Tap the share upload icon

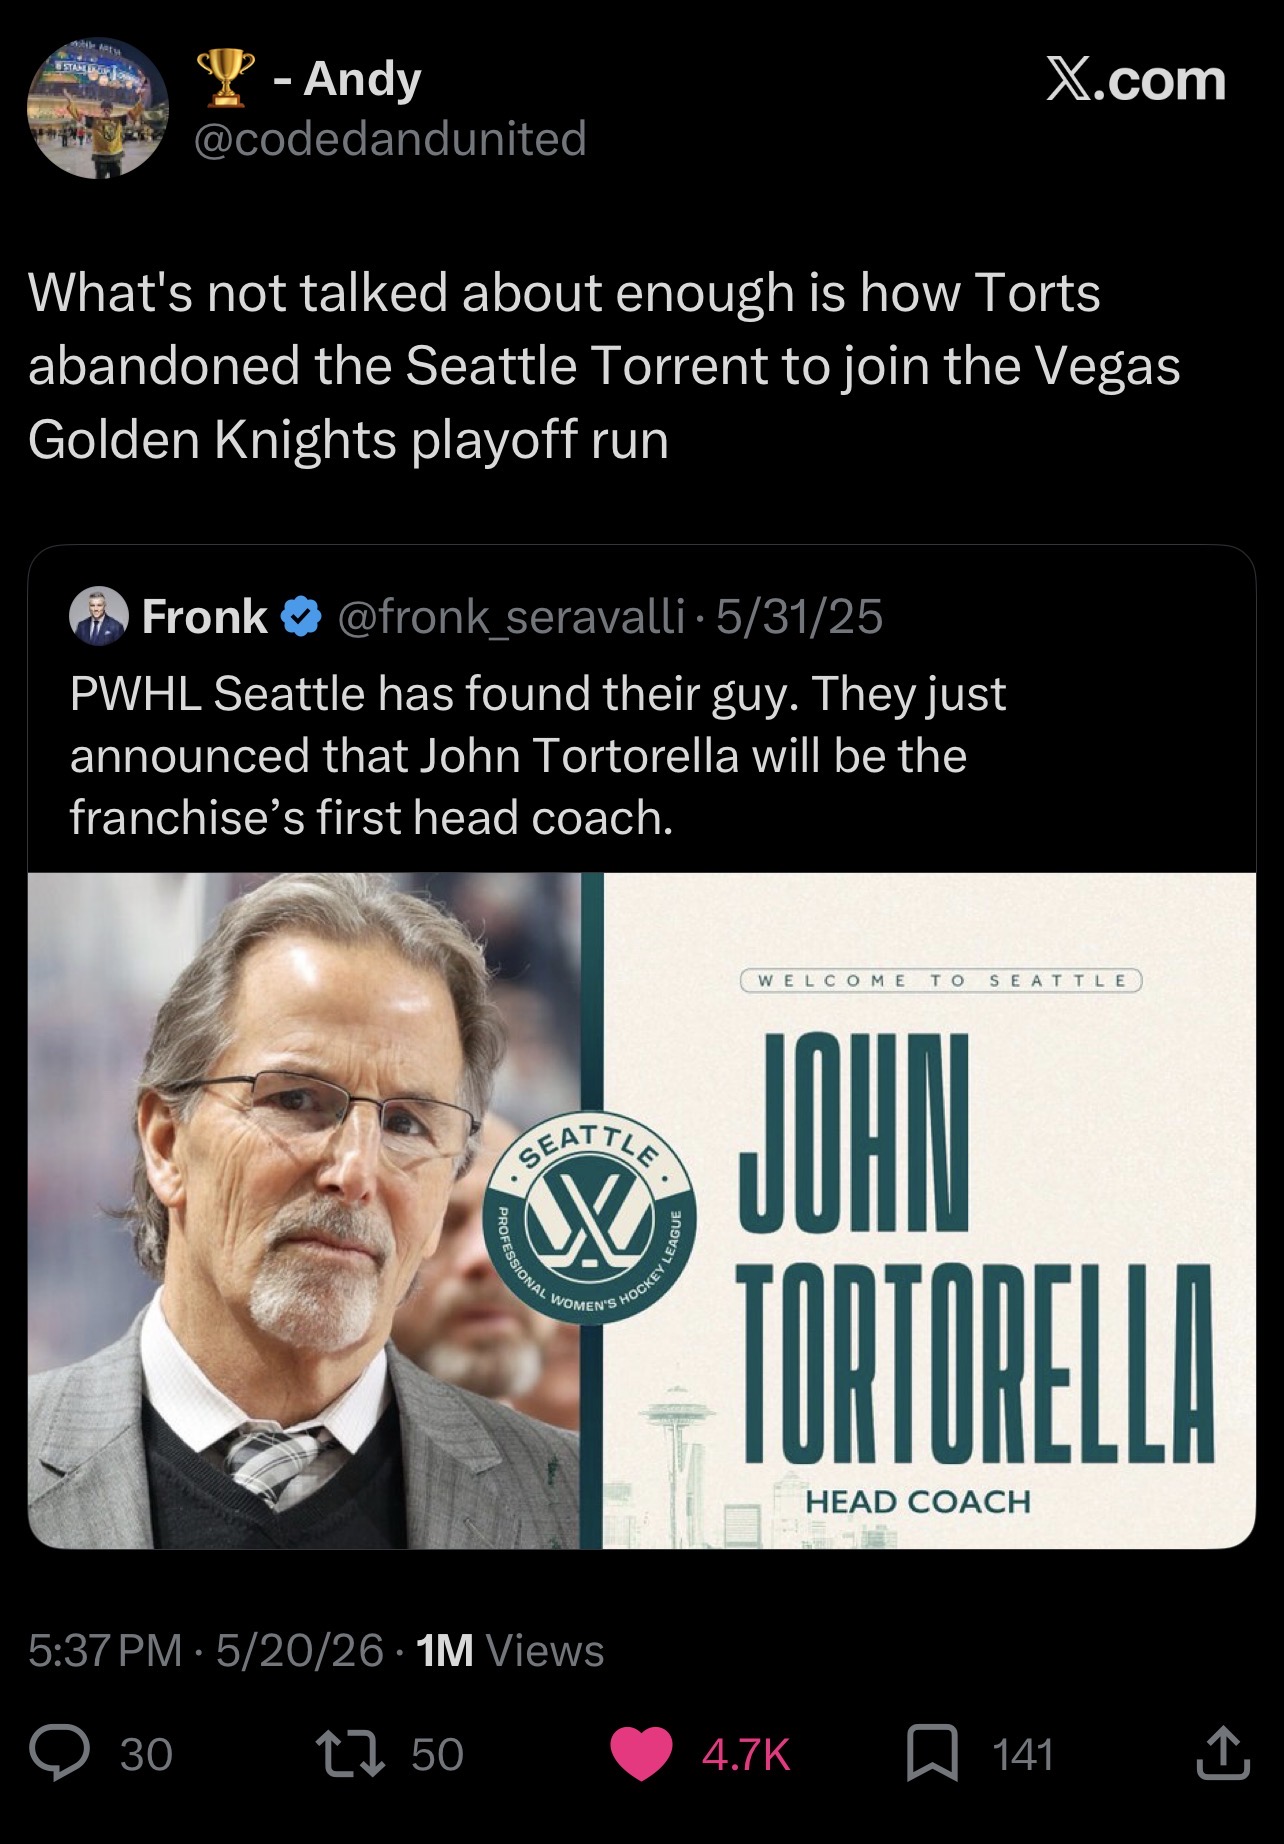coord(1223,1753)
